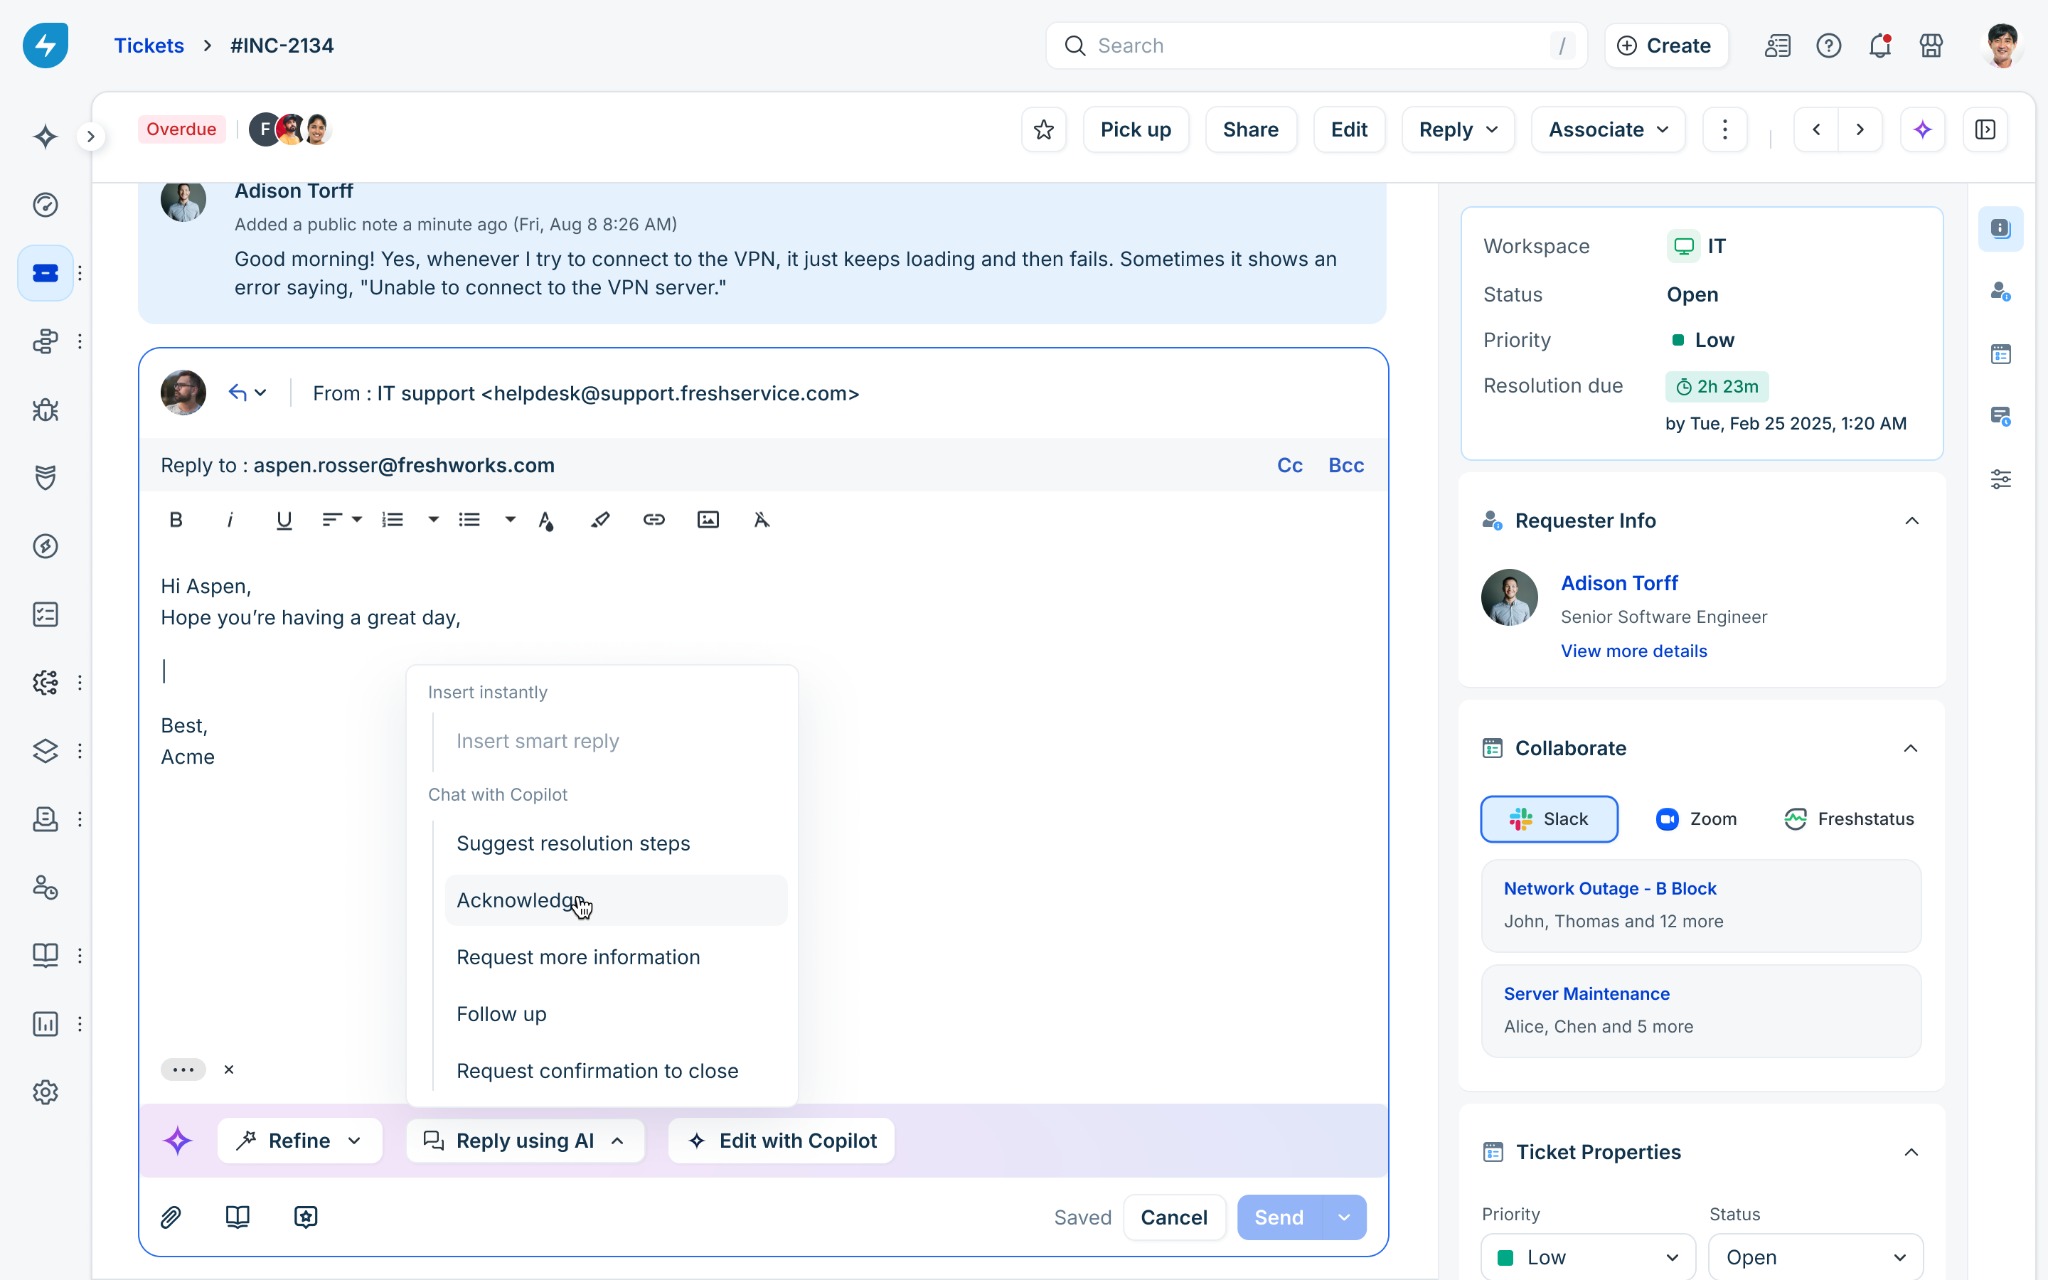Select the Freshstatus collaboration option
The image size is (2048, 1280).
click(x=1849, y=819)
